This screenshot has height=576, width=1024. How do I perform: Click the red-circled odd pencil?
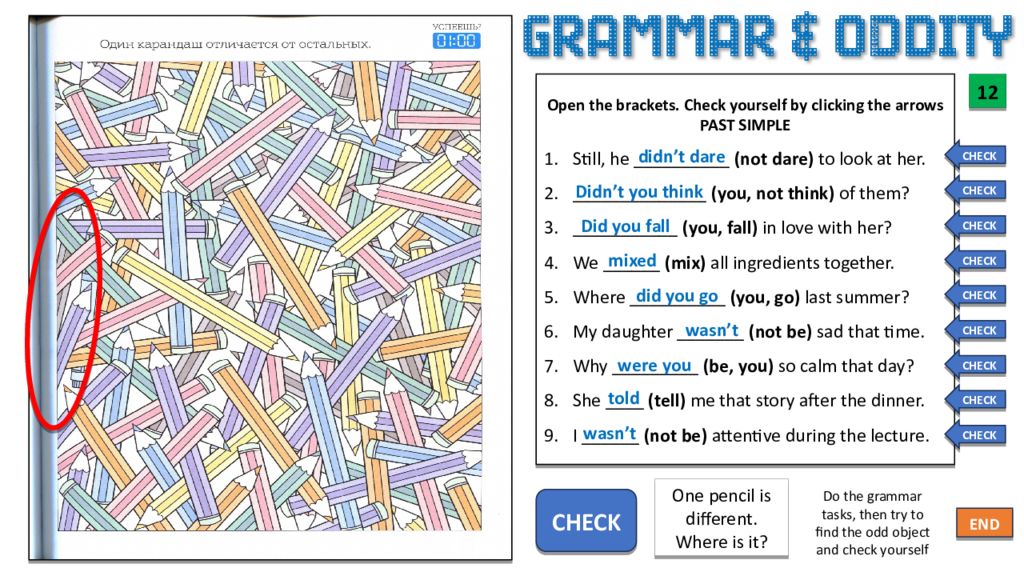pos(63,308)
